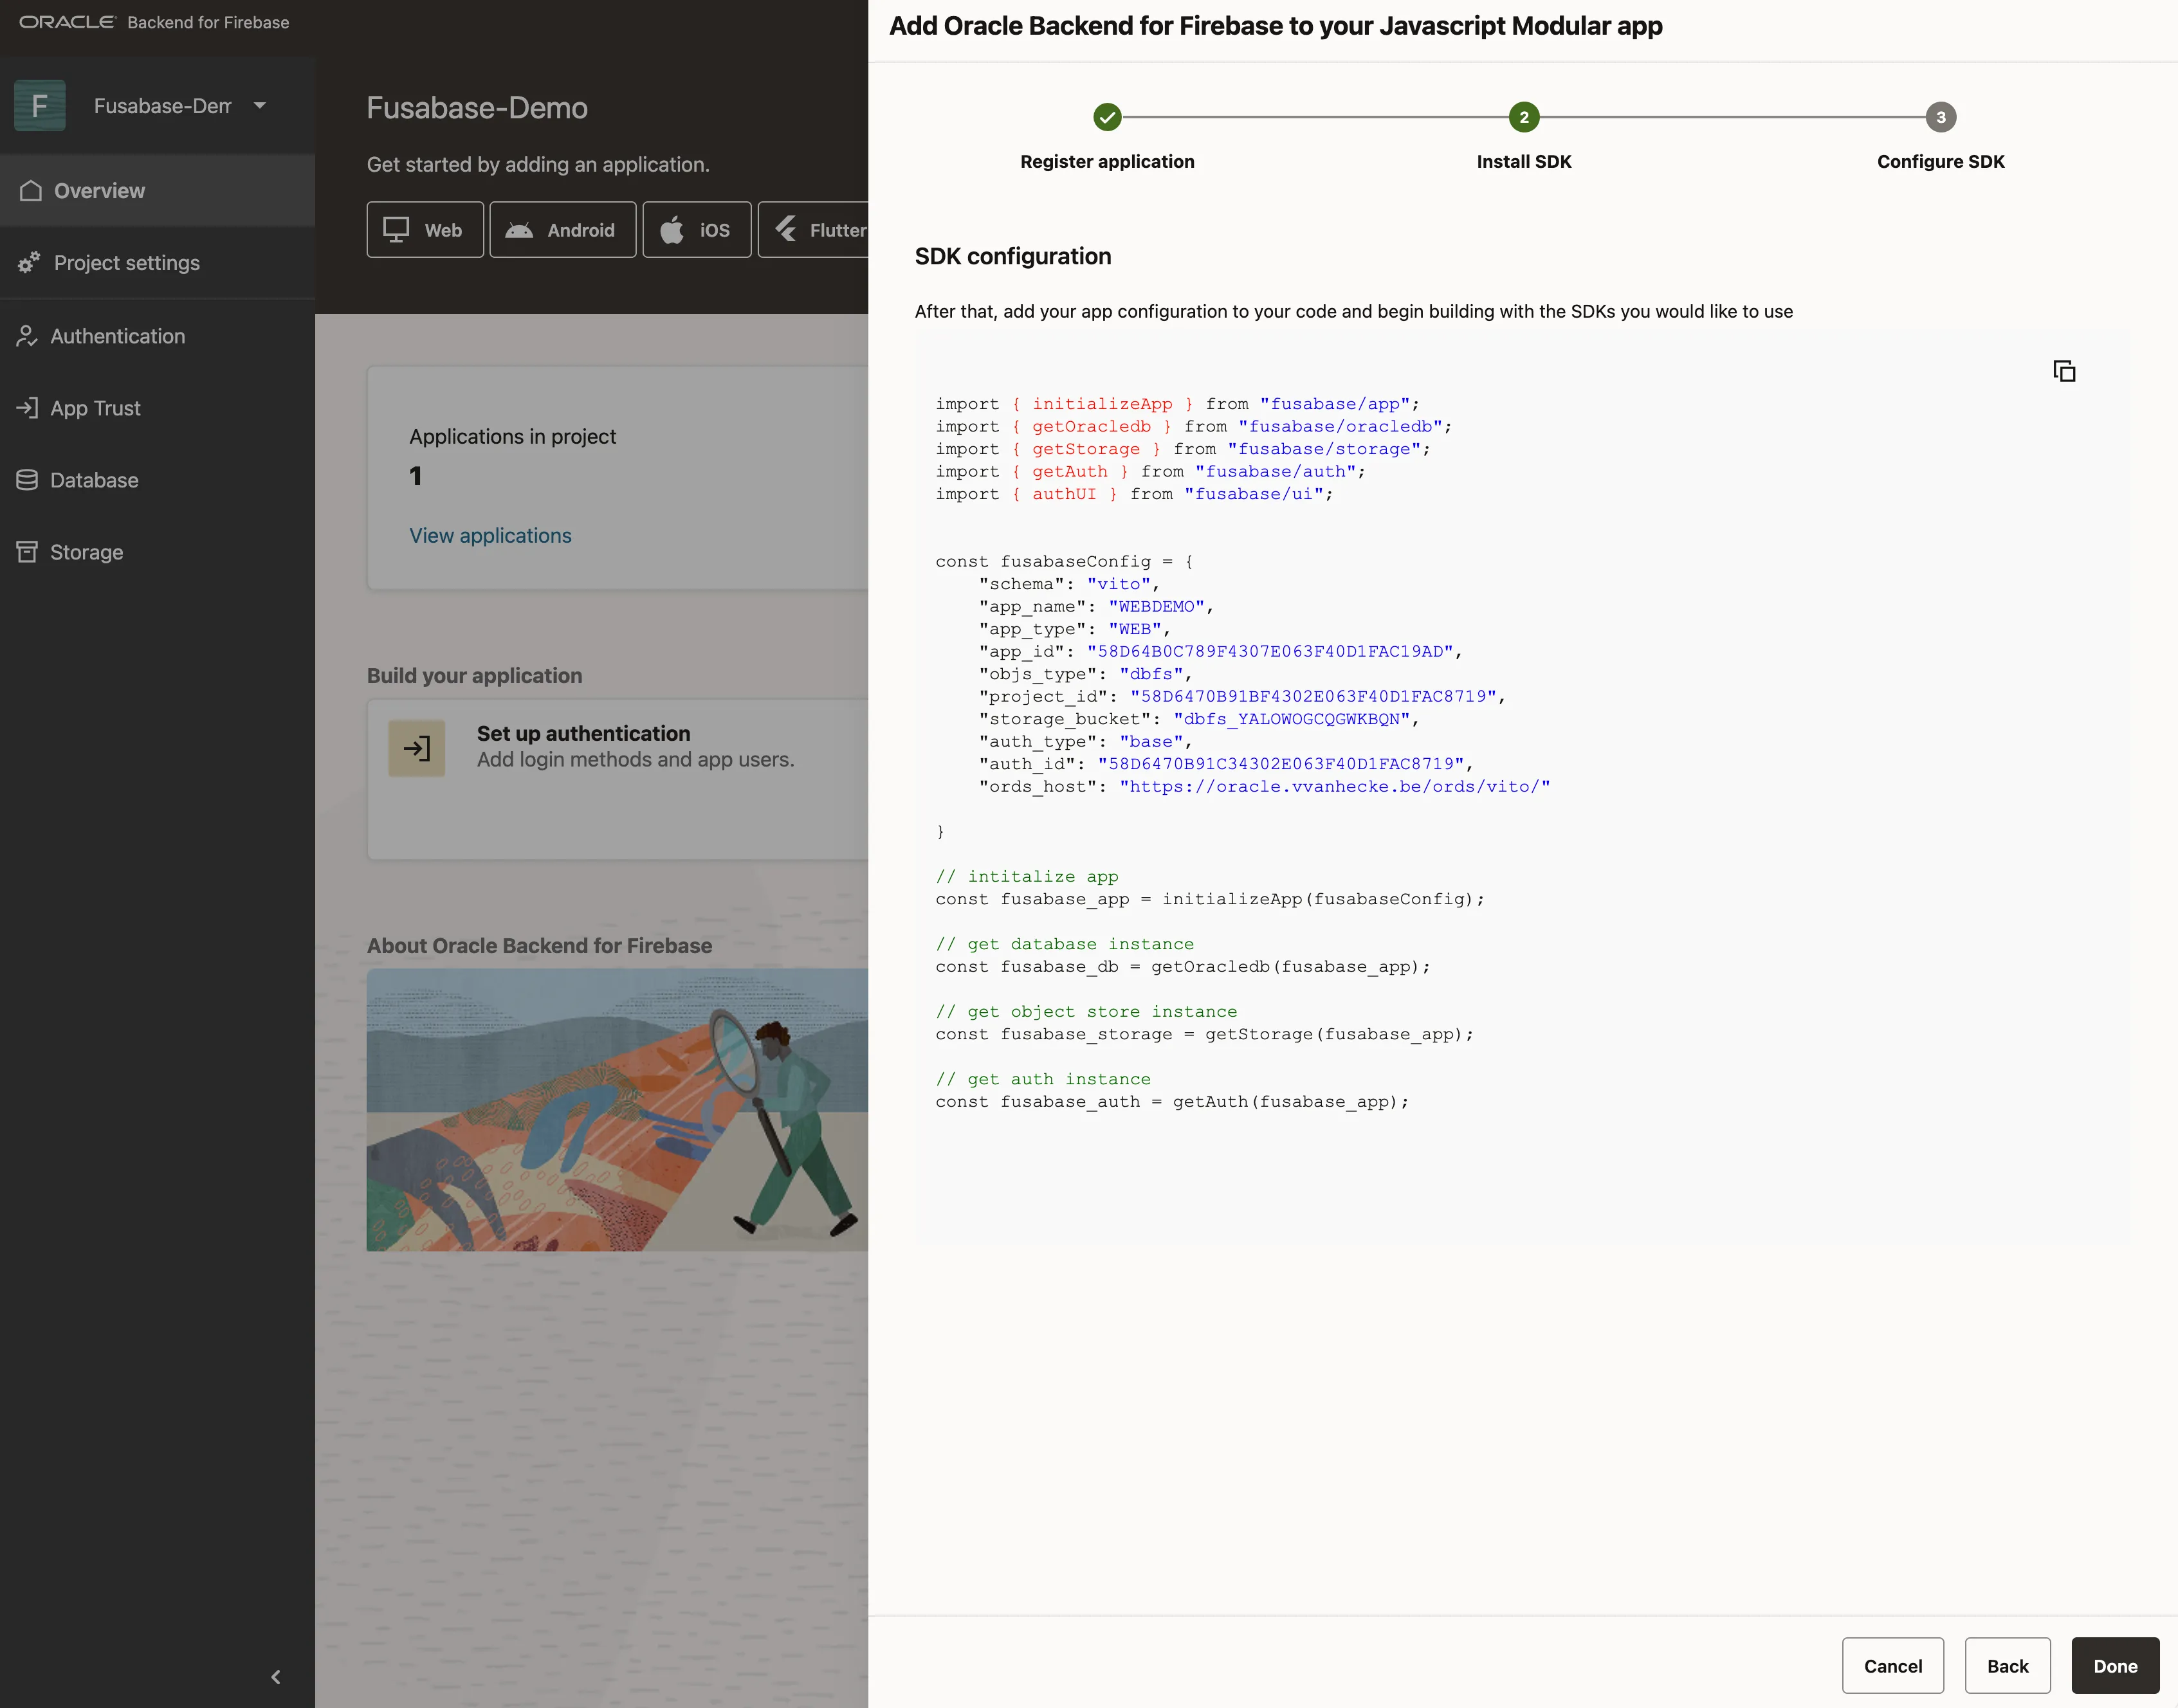
Task: Click the auth_id value in the config
Action: [x=1281, y=764]
